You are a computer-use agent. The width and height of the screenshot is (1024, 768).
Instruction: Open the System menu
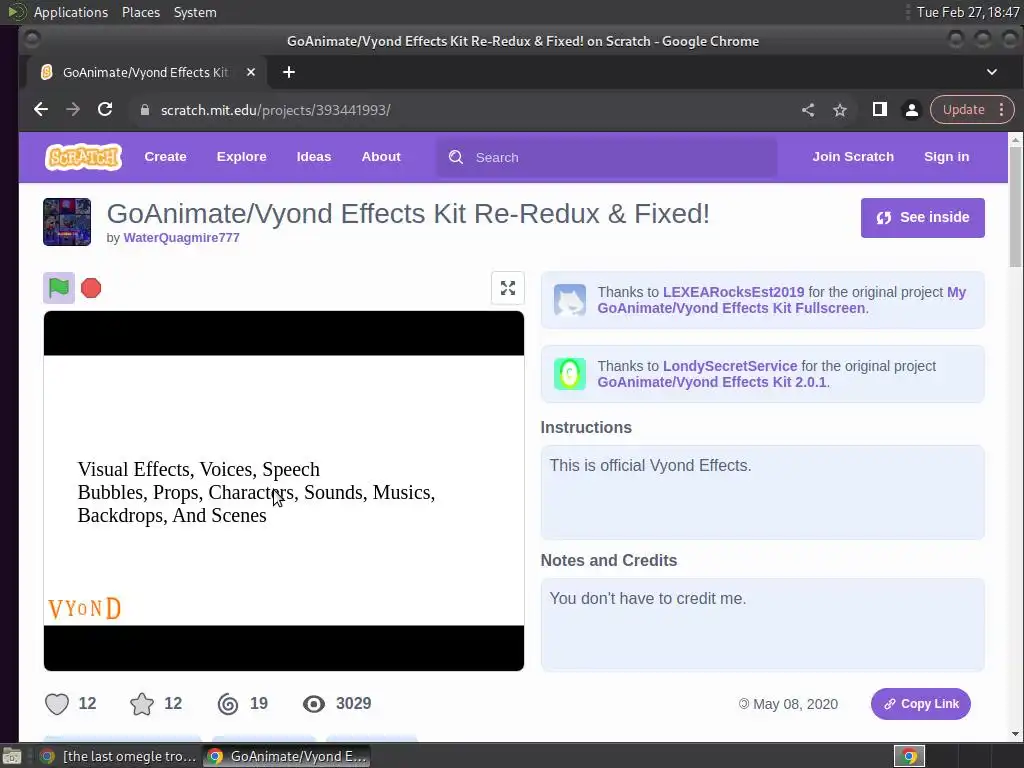pos(195,12)
